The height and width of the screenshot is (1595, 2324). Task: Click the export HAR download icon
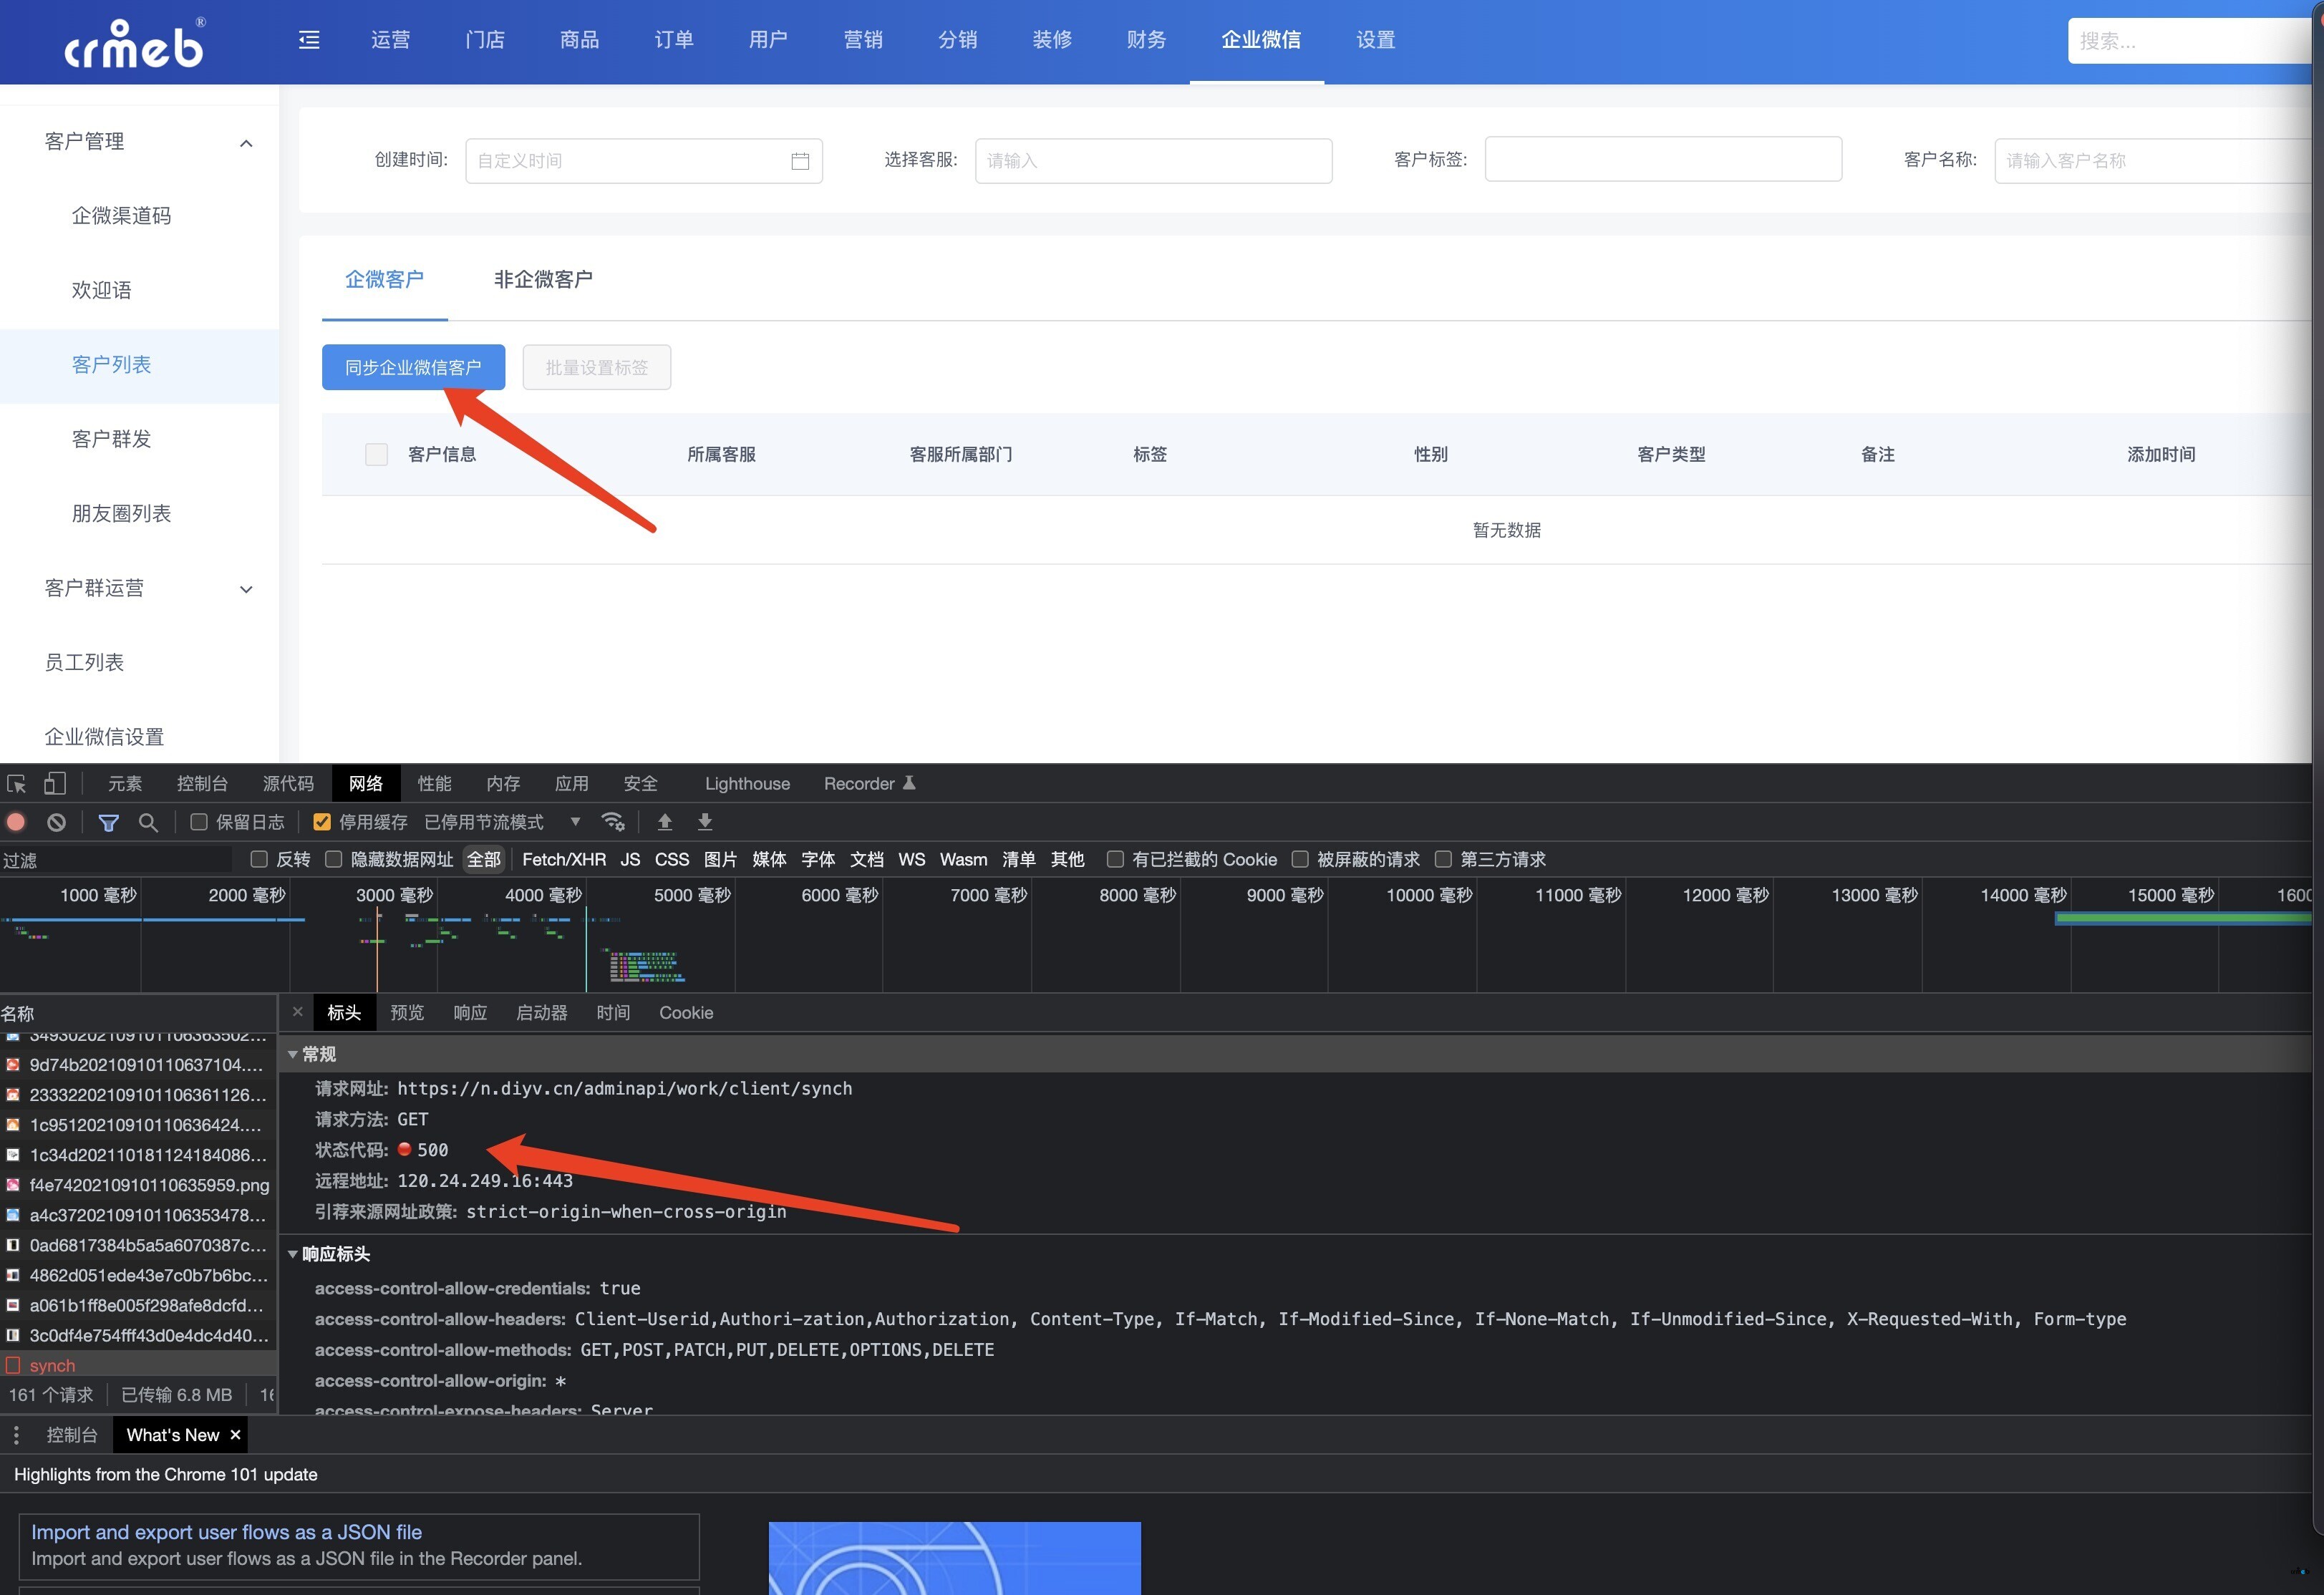pyautogui.click(x=705, y=822)
